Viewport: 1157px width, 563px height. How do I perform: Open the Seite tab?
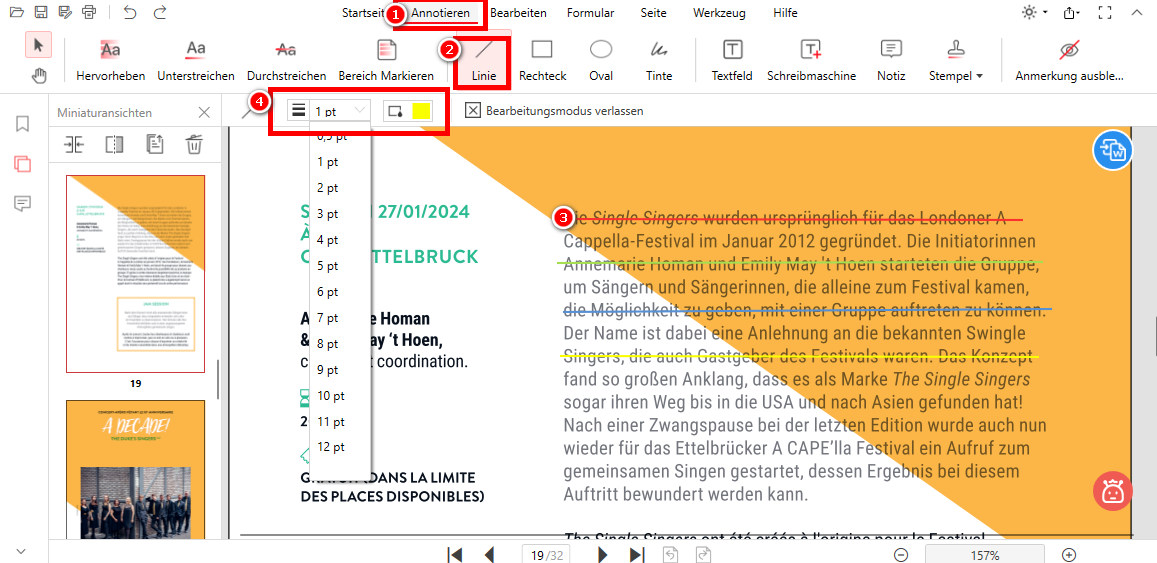coord(654,13)
